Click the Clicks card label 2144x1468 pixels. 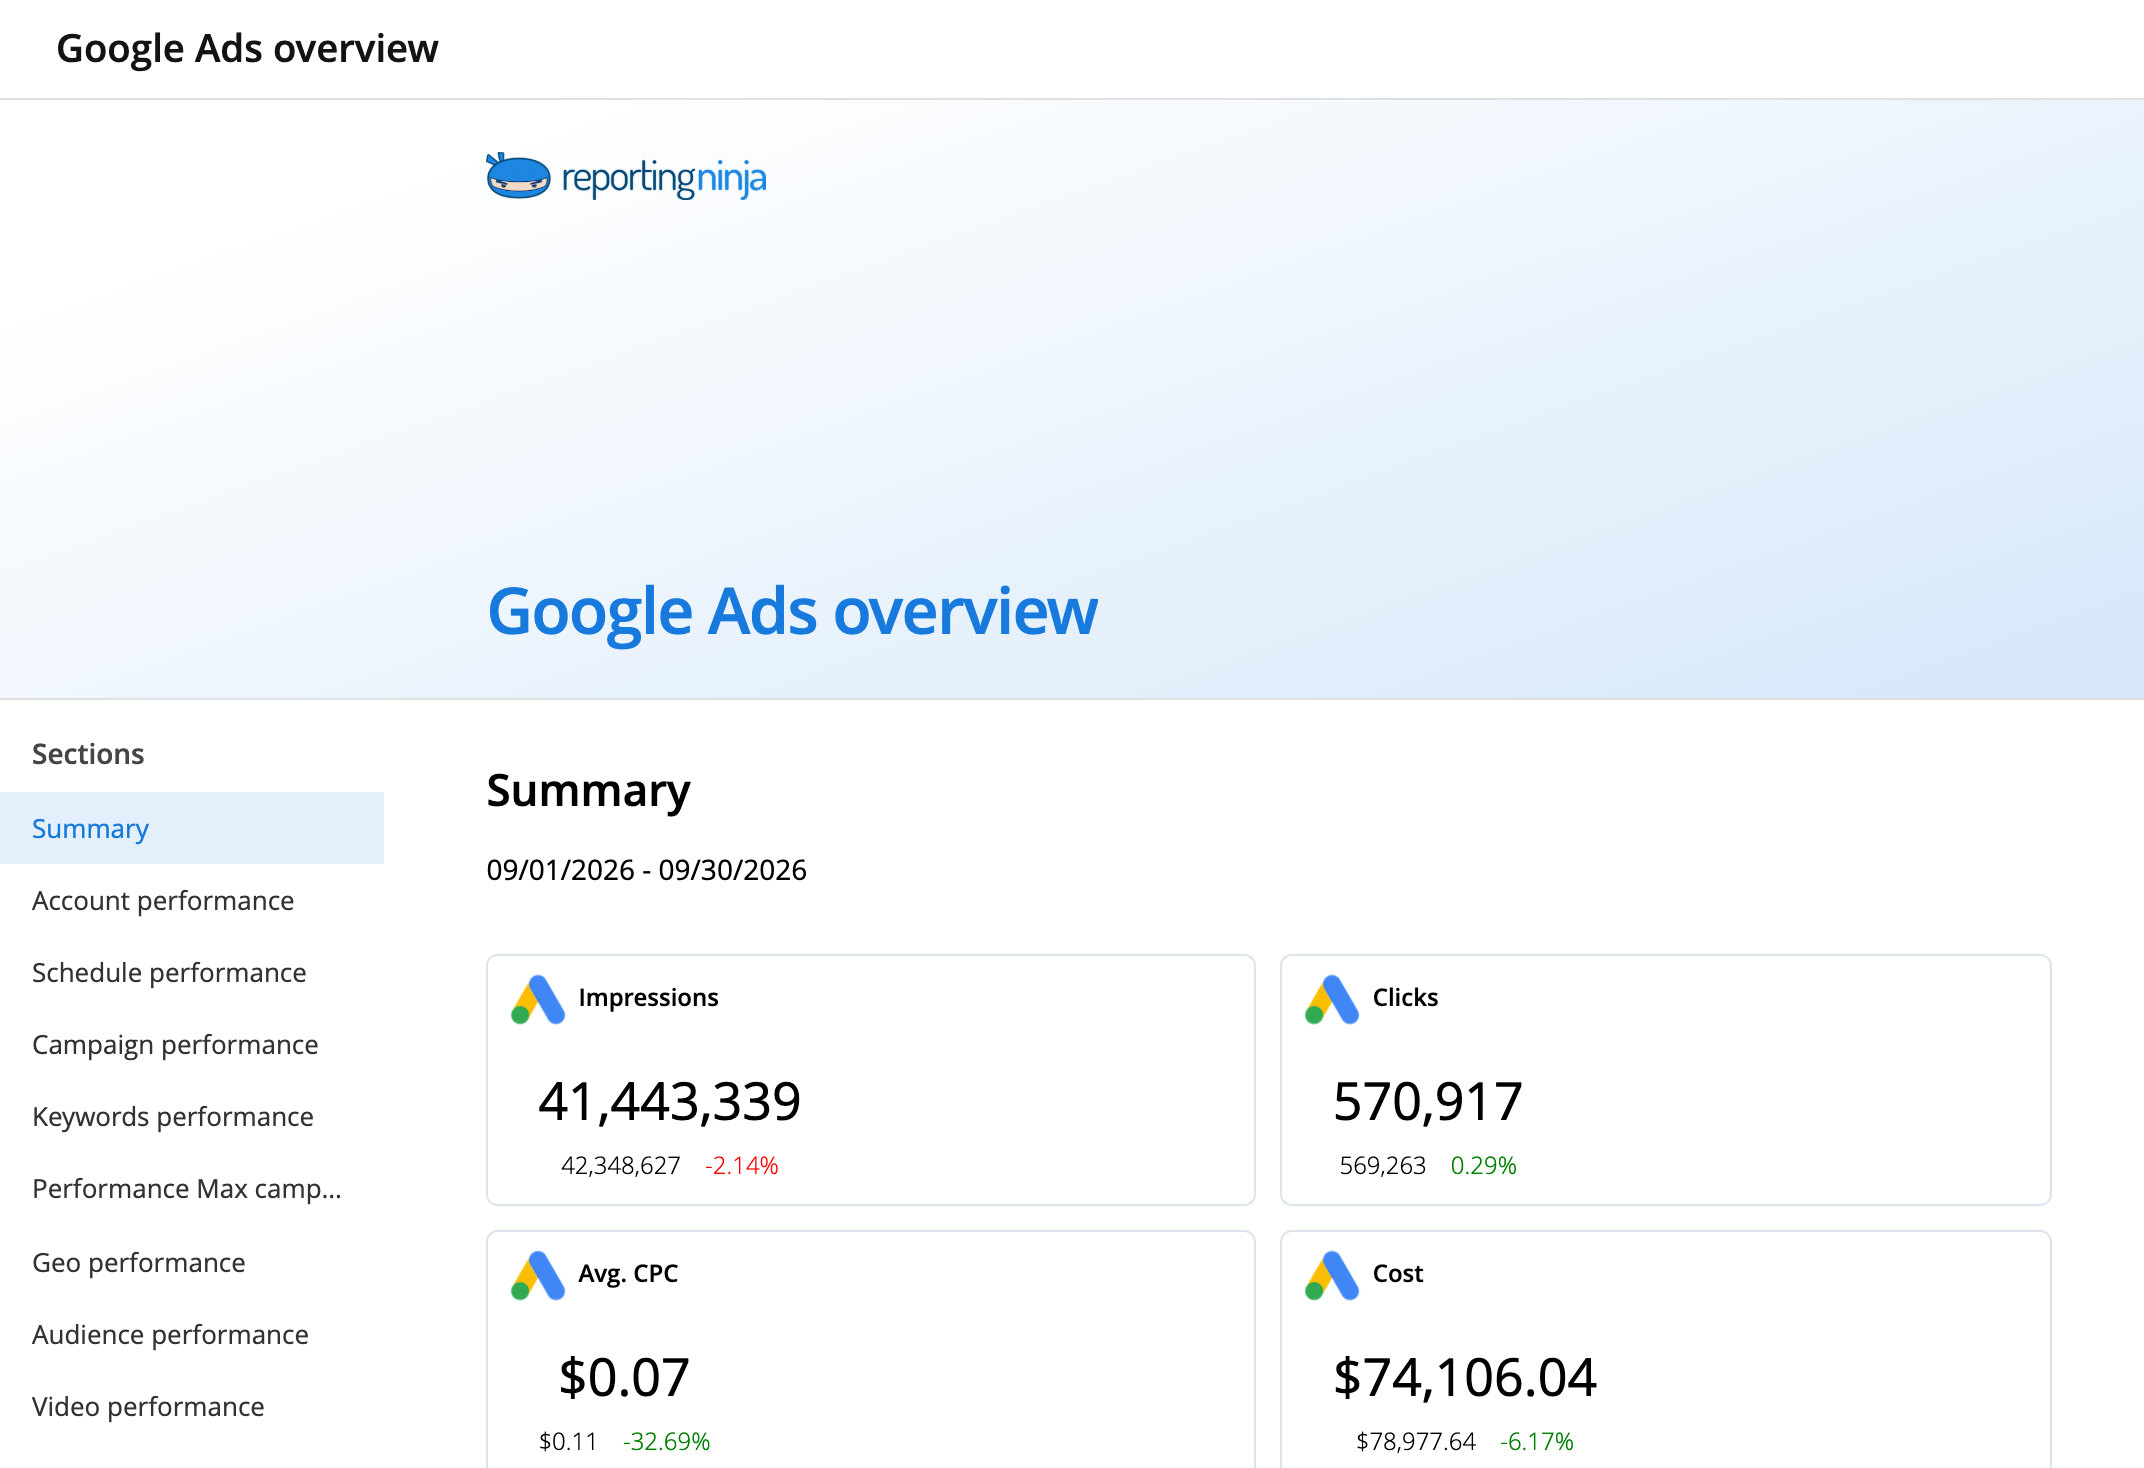coord(1405,998)
